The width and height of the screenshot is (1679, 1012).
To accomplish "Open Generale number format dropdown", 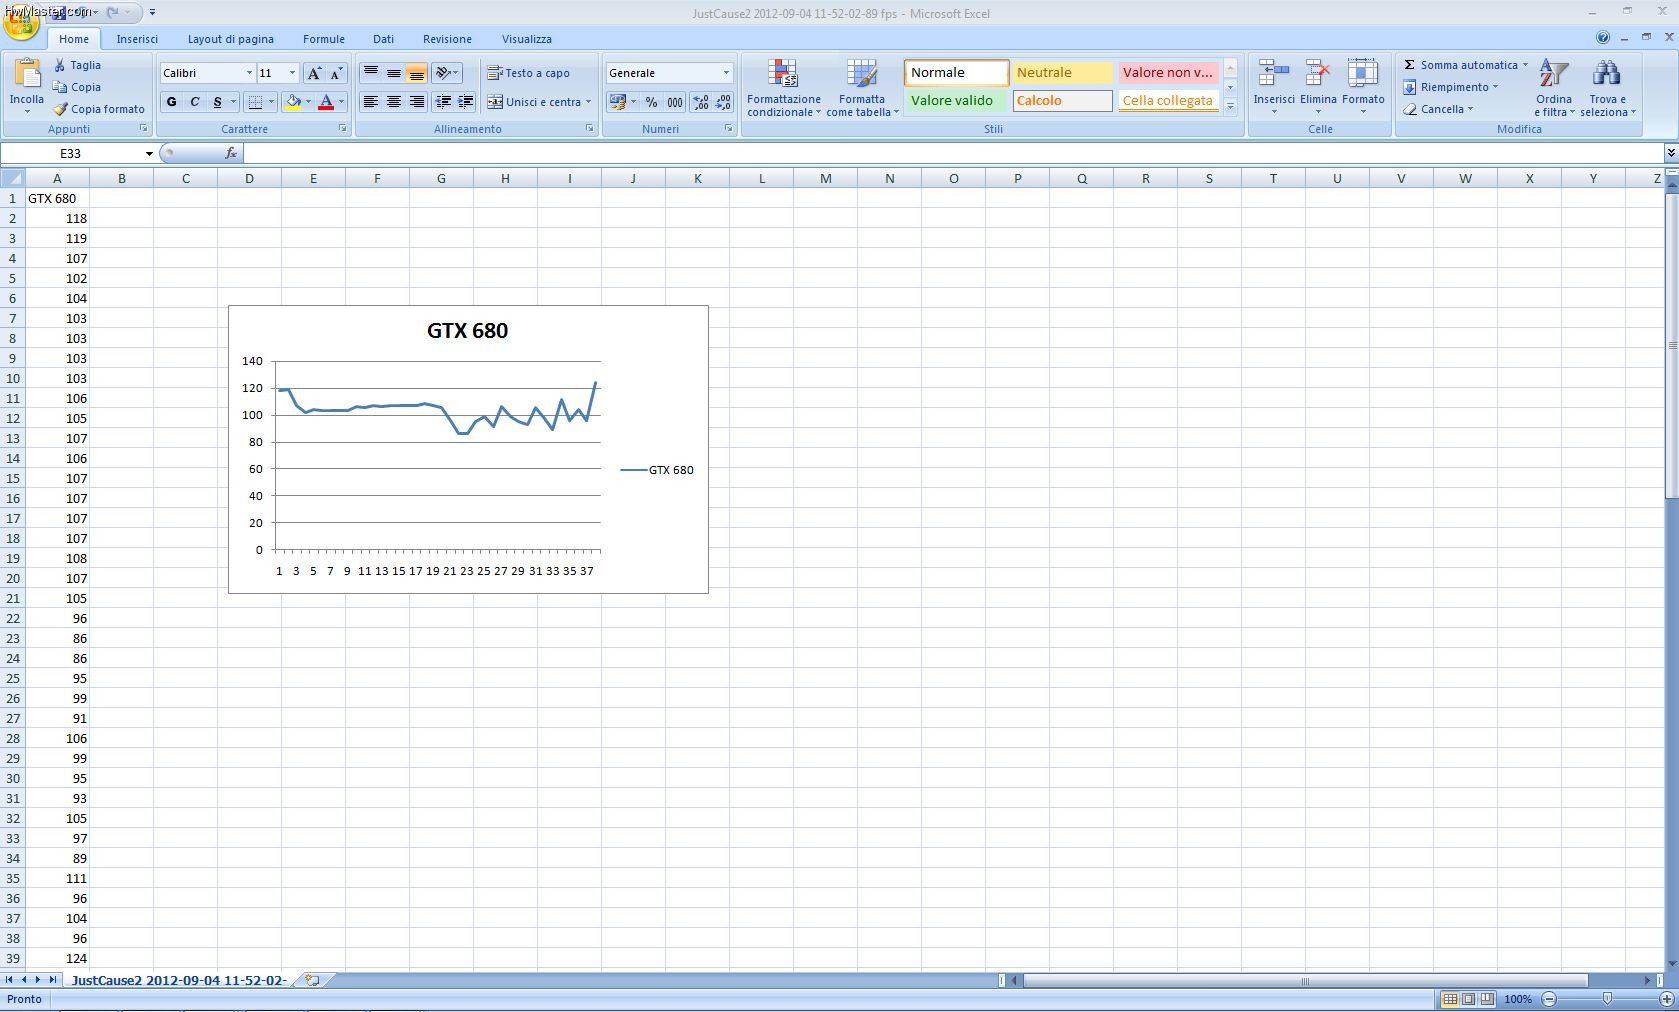I will click(x=726, y=73).
